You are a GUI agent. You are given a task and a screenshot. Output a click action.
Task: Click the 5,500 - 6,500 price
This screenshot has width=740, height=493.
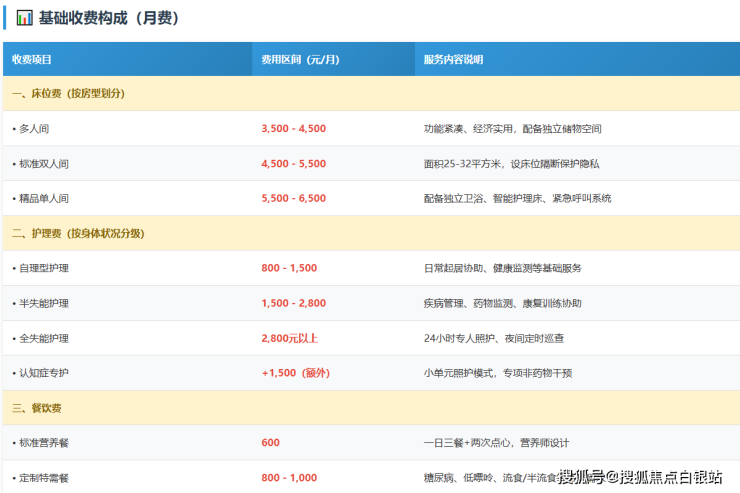pyautogui.click(x=293, y=198)
